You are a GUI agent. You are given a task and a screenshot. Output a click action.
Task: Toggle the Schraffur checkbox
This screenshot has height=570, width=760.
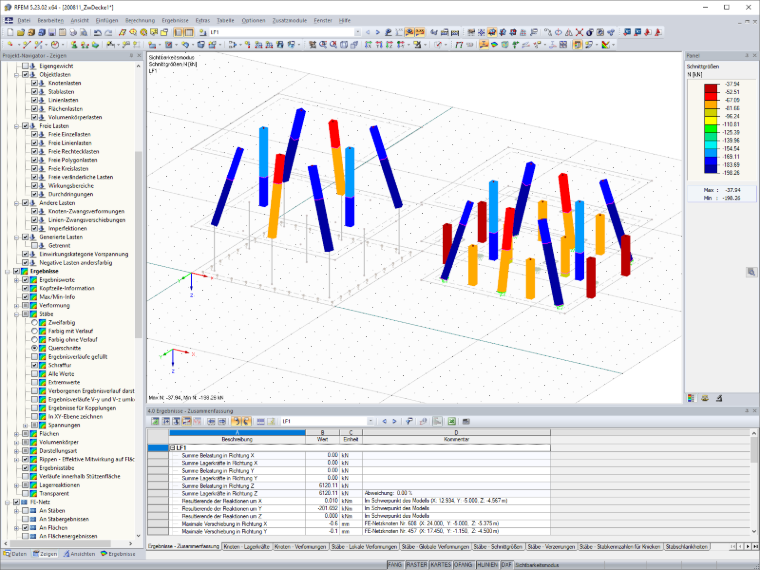click(34, 365)
